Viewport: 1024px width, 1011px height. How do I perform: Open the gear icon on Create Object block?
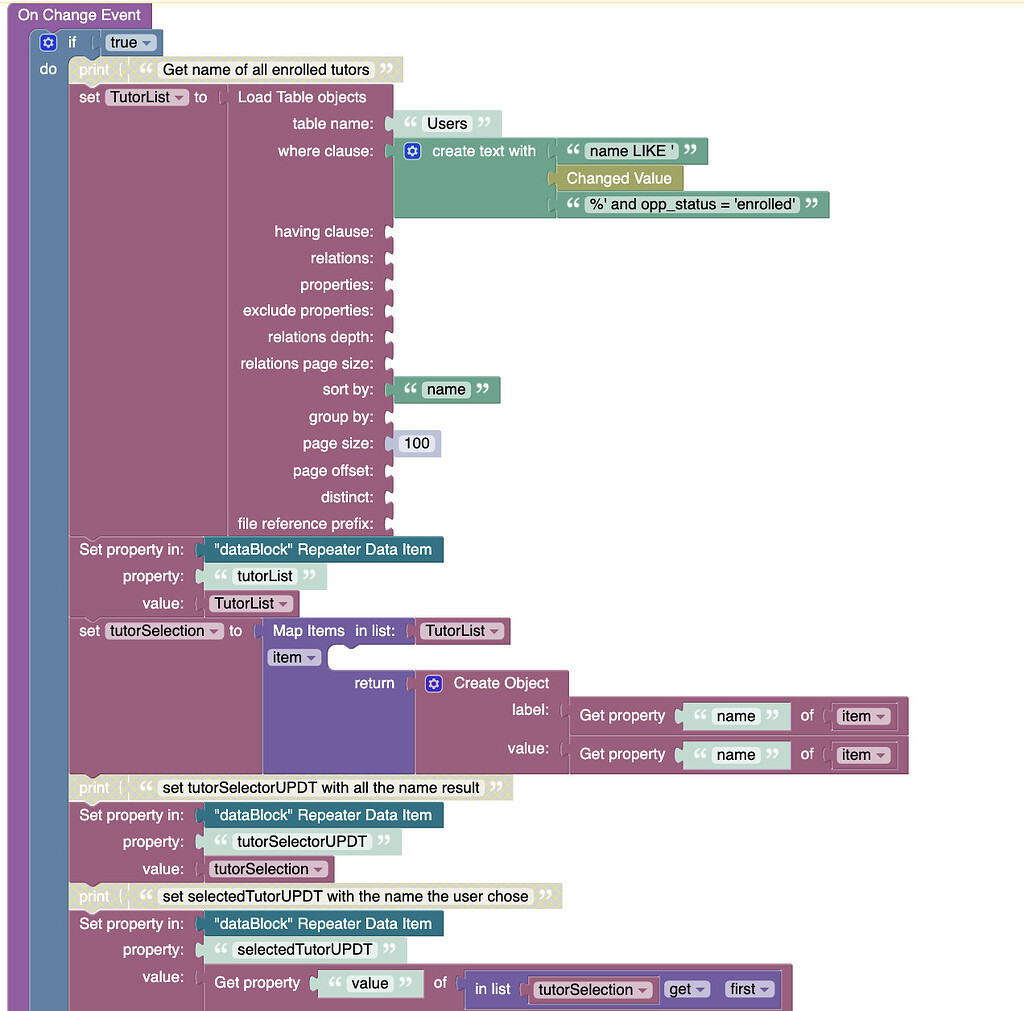(x=433, y=683)
